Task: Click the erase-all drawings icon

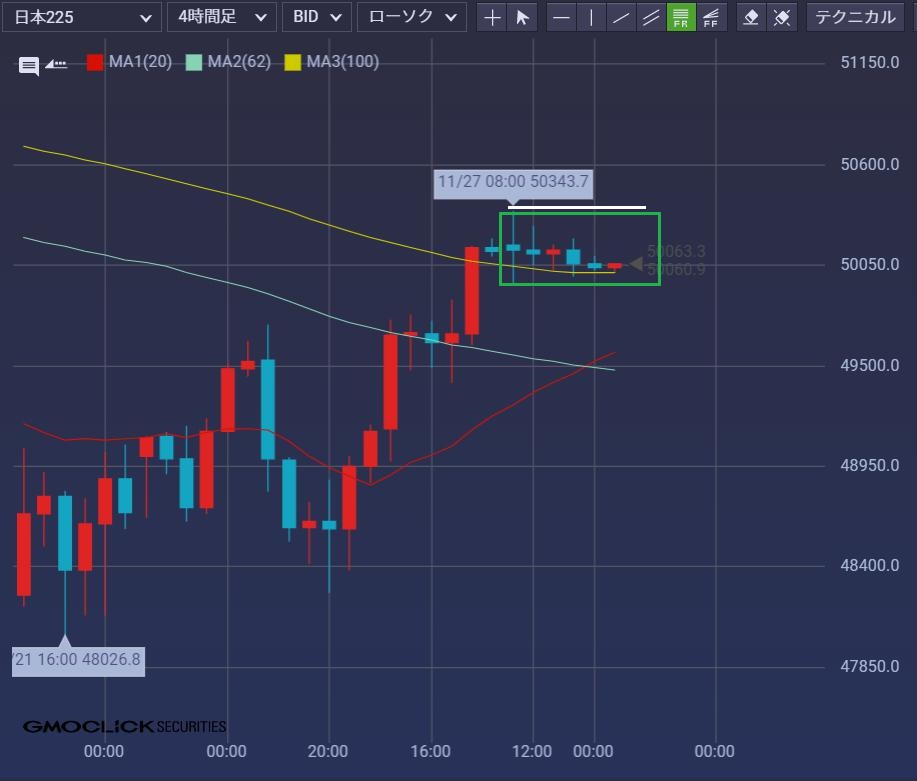Action: pyautogui.click(x=782, y=17)
